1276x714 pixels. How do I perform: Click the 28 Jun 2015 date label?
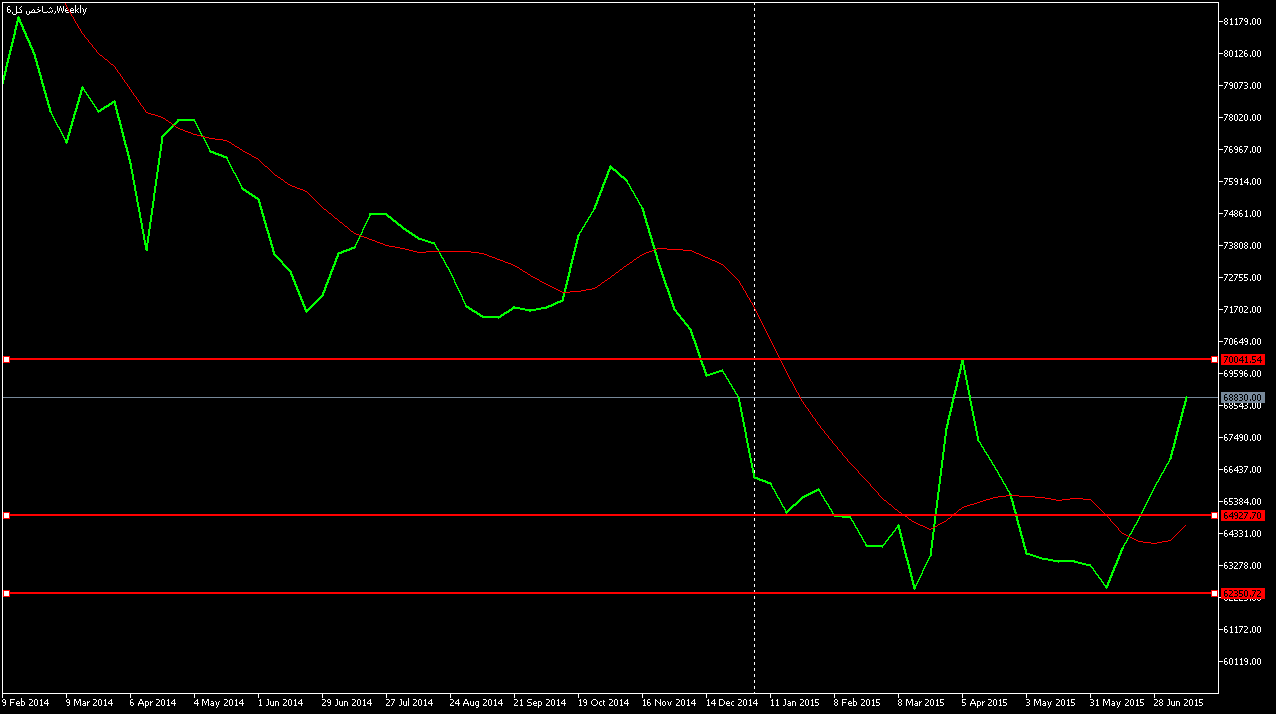pyautogui.click(x=1178, y=702)
